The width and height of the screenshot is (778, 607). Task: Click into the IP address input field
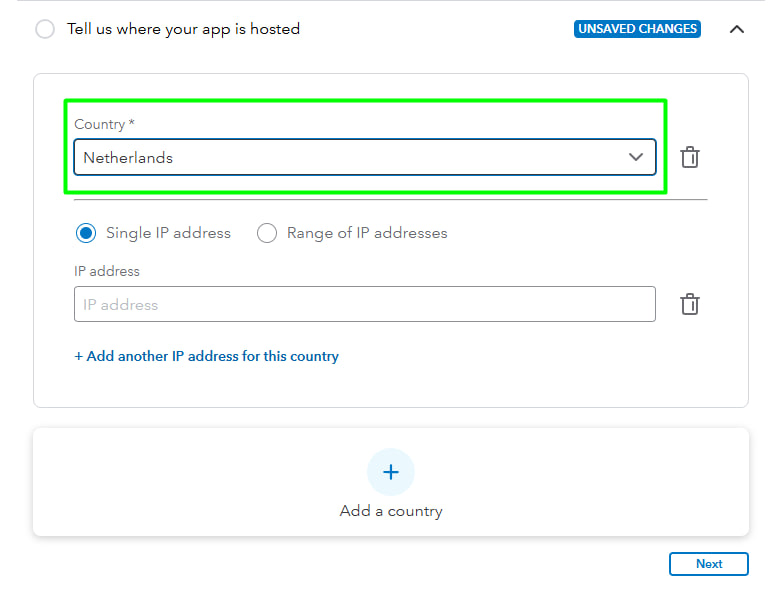pyautogui.click(x=364, y=304)
